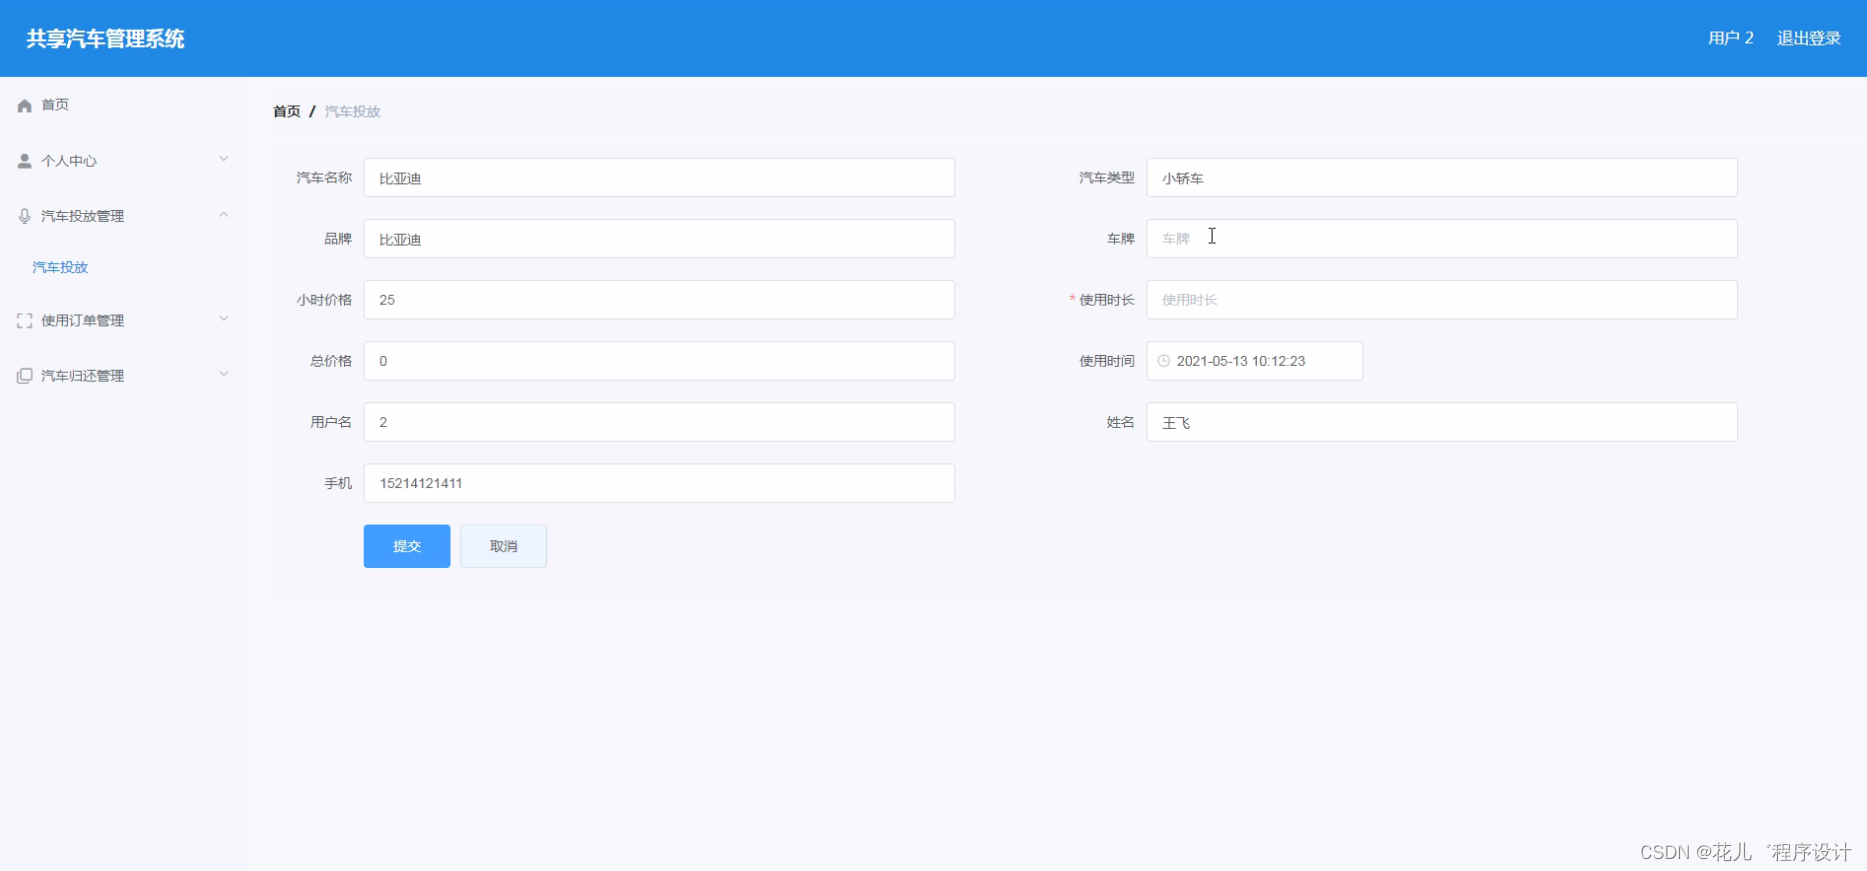
Task: Expand the 汽车归还管理 chevron
Action: tap(224, 374)
